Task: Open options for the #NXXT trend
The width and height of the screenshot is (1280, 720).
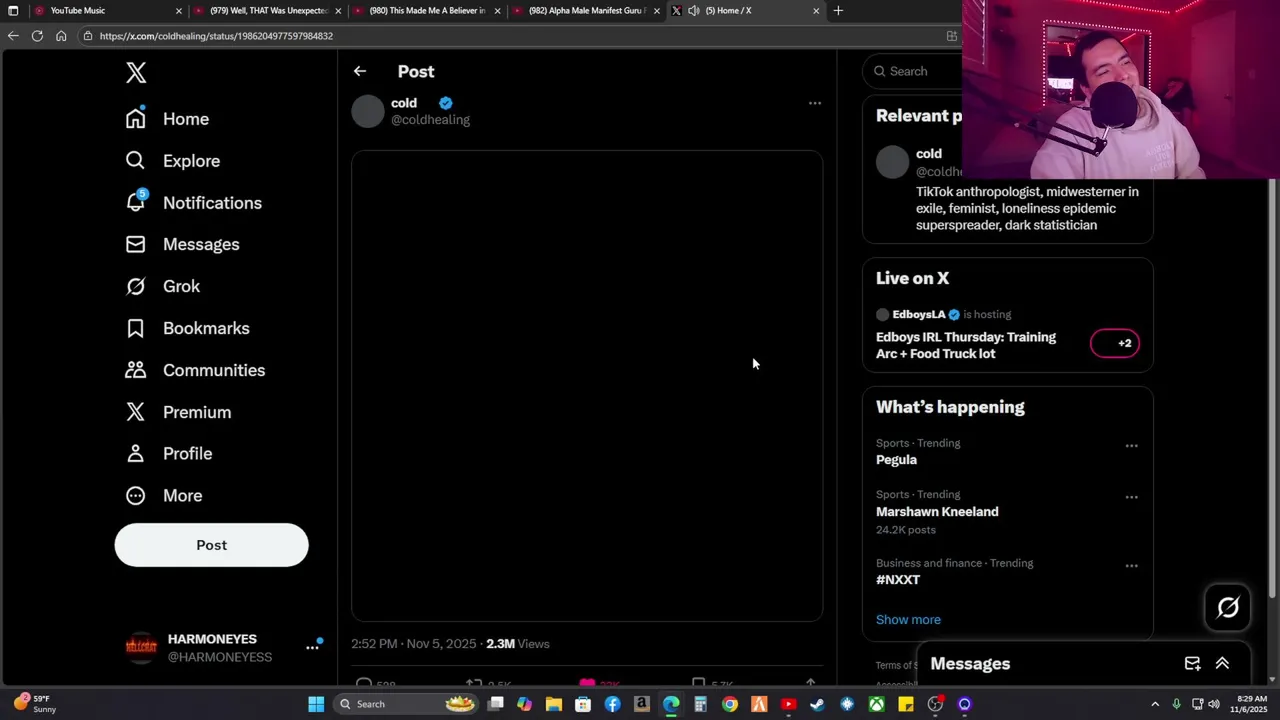Action: click(1131, 566)
